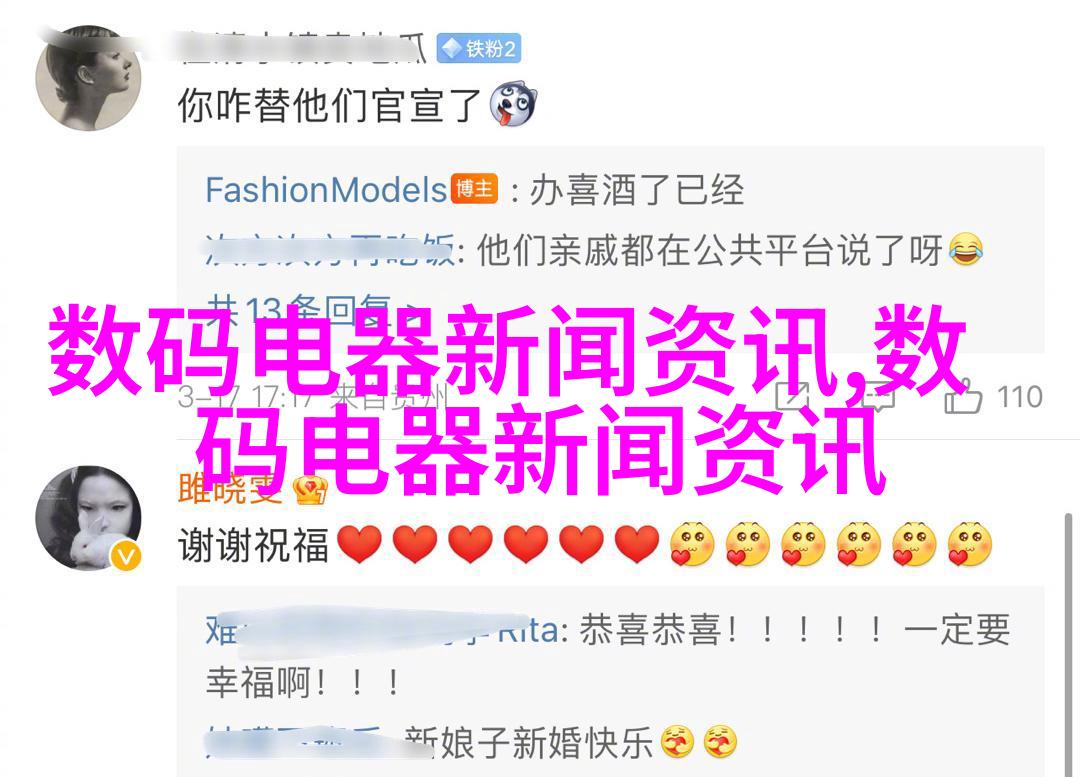Tap the 3-17 17:17 timestamp line
The image size is (1080, 777).
[313, 397]
